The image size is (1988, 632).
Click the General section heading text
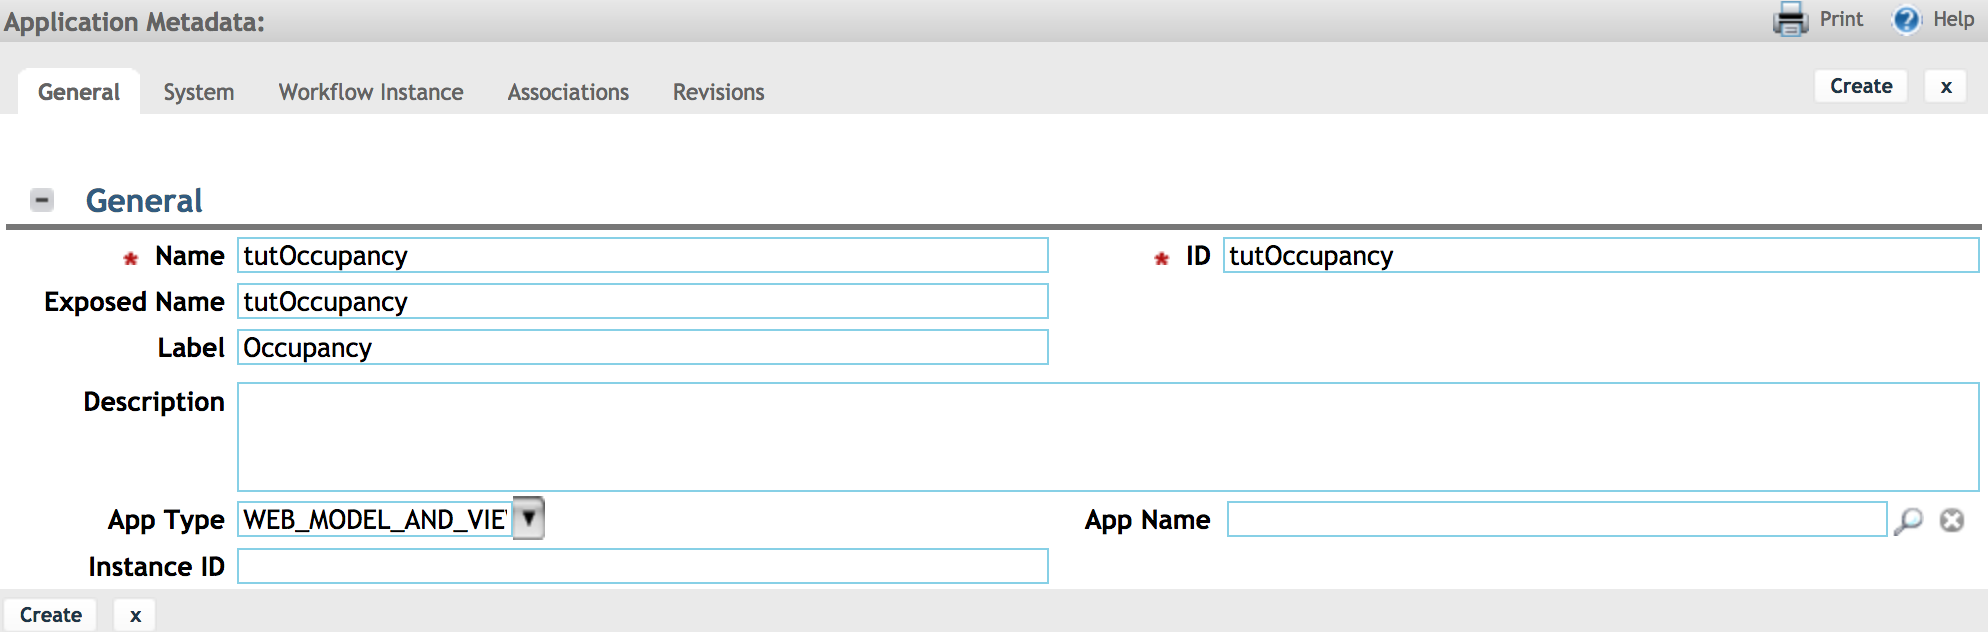[144, 201]
